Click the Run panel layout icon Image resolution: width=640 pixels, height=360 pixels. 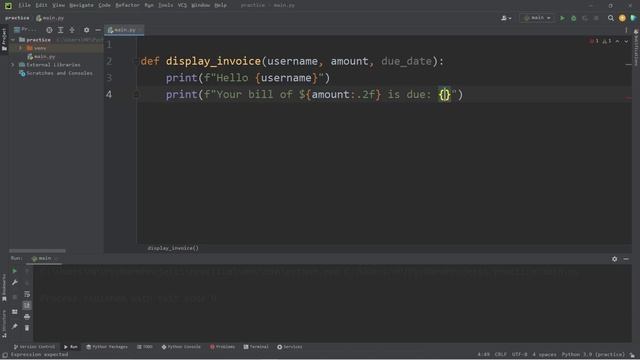[x=15, y=312]
